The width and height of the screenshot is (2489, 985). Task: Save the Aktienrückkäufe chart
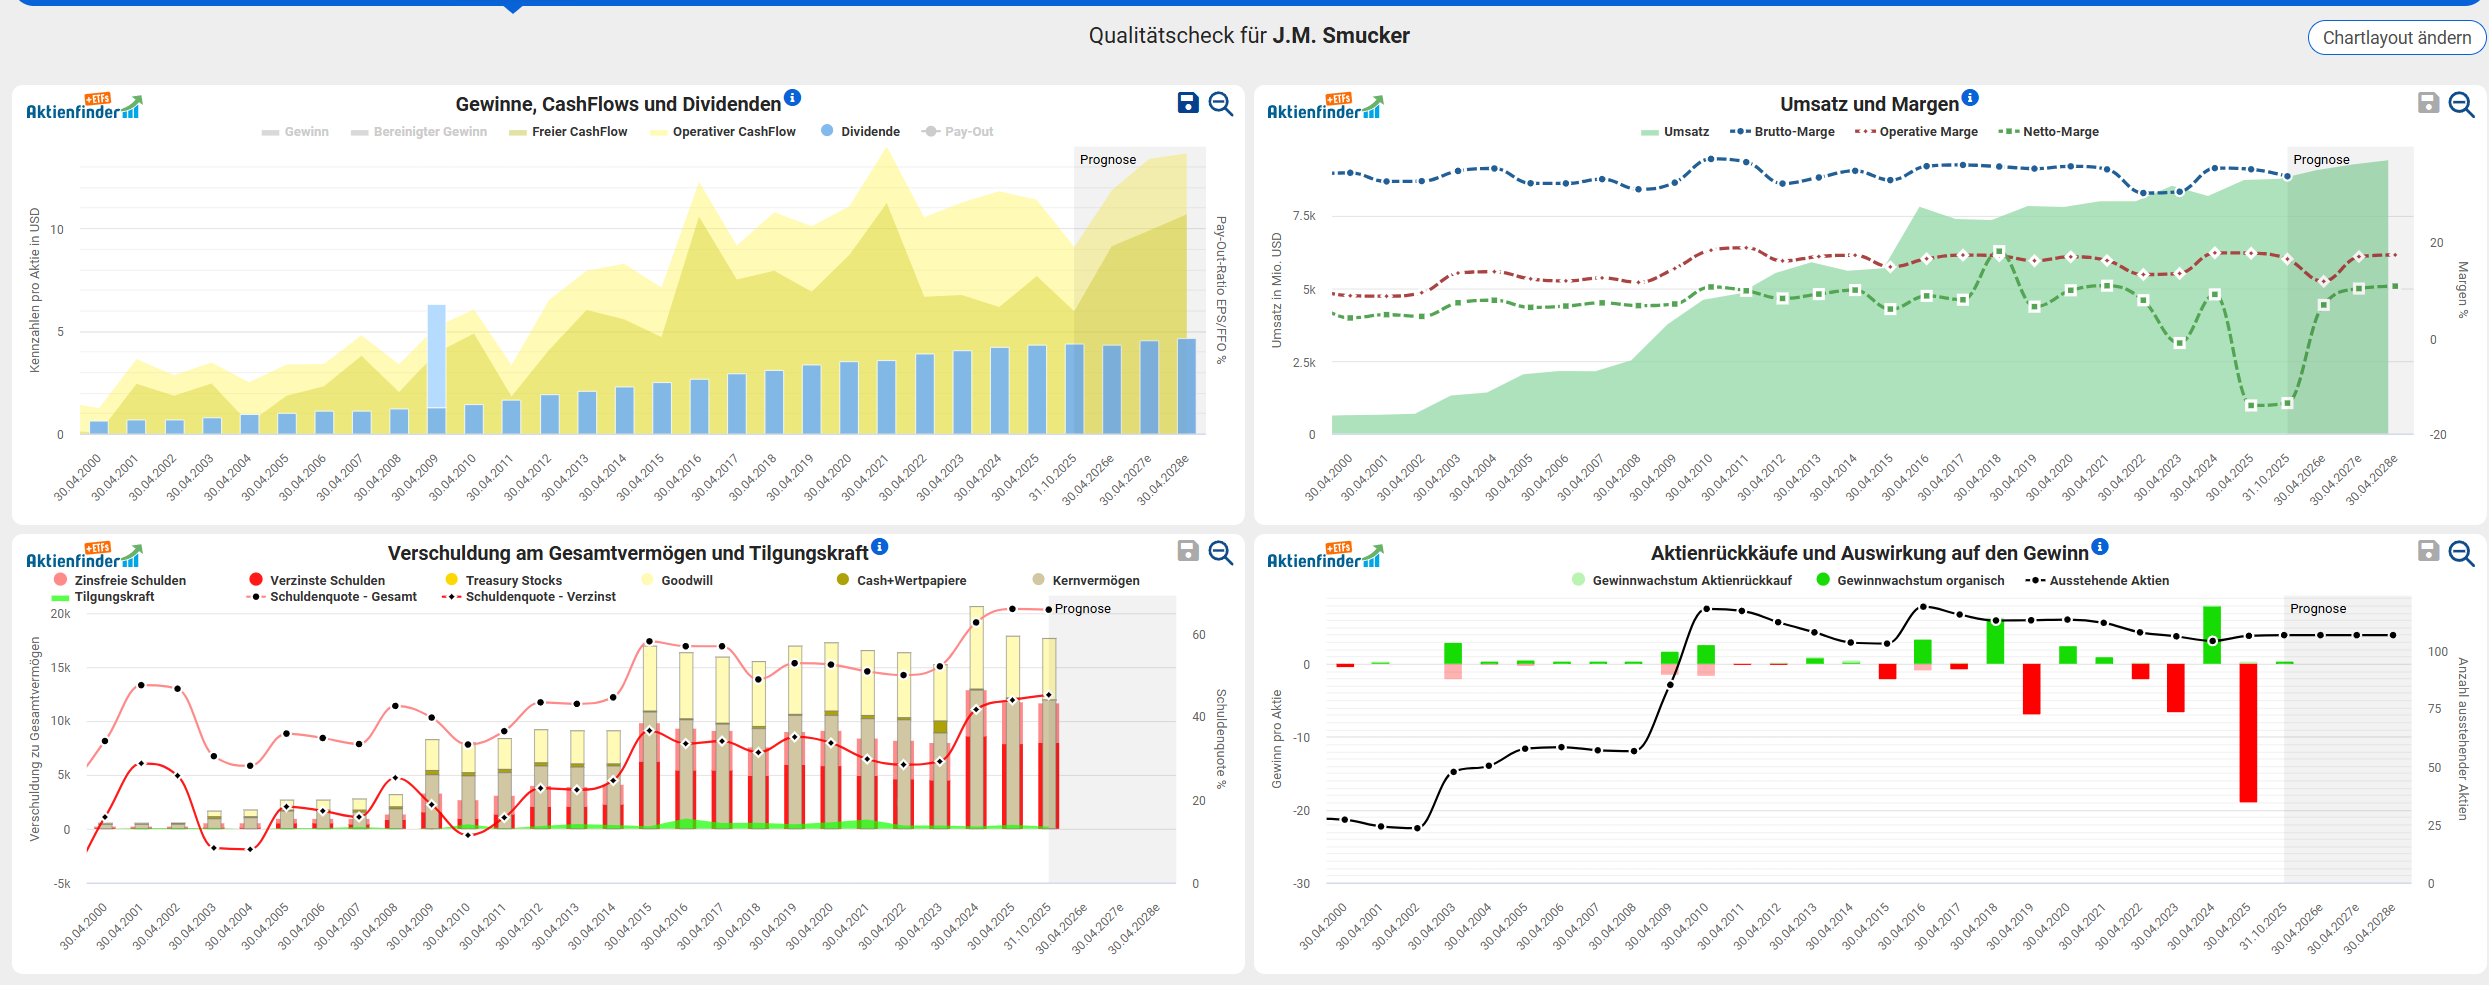[2428, 551]
